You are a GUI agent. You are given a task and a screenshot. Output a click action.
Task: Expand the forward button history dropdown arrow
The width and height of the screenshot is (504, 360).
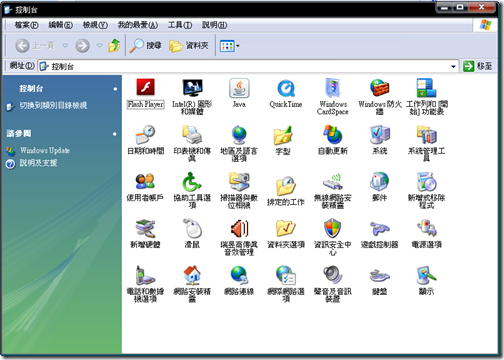pyautogui.click(x=99, y=45)
